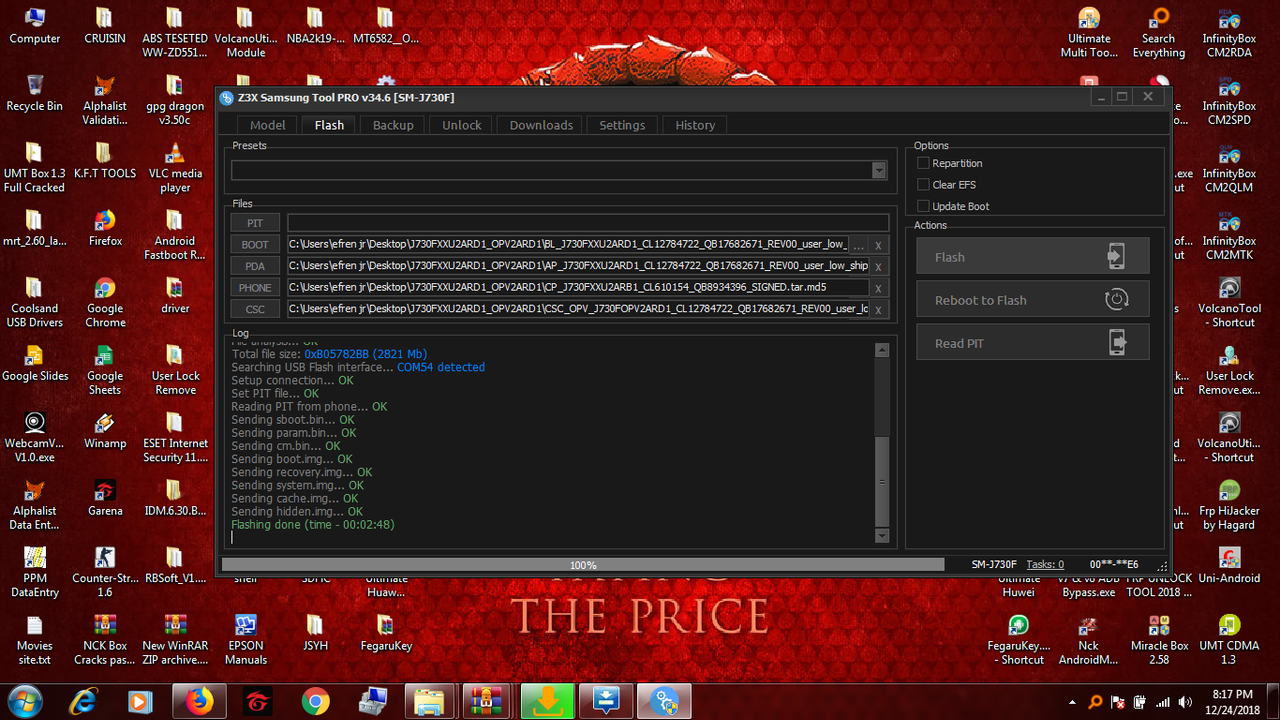Click the 100% progress bar

583,565
